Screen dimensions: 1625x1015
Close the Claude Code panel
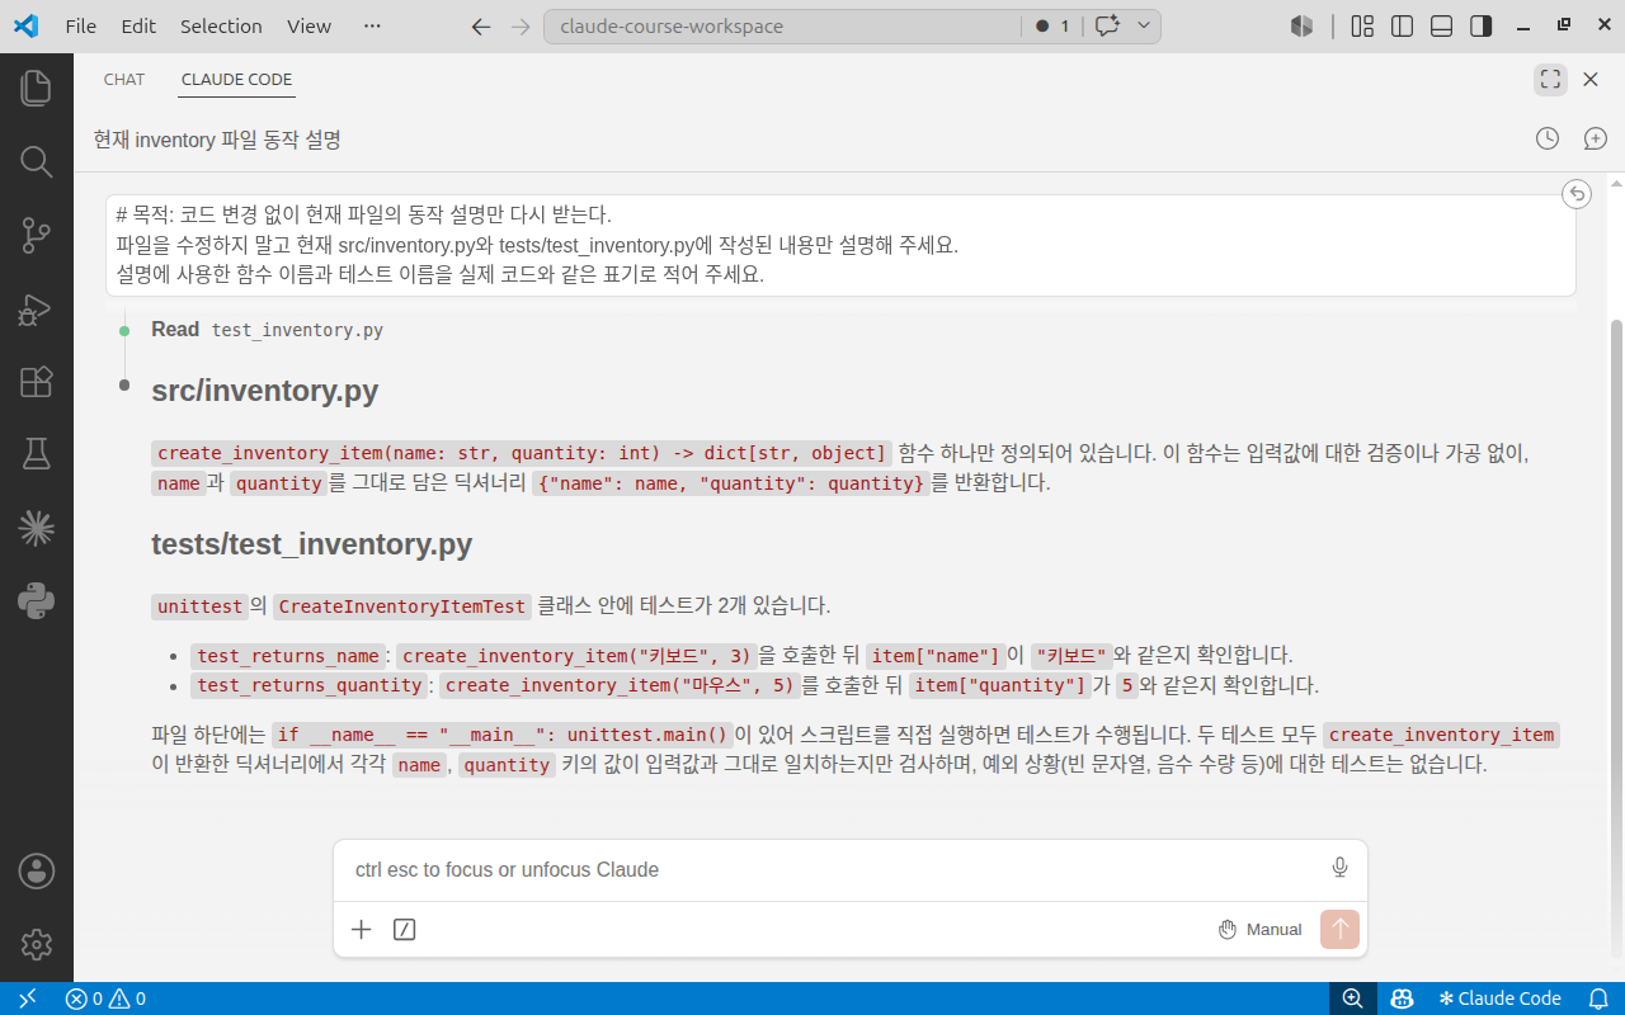(x=1590, y=79)
